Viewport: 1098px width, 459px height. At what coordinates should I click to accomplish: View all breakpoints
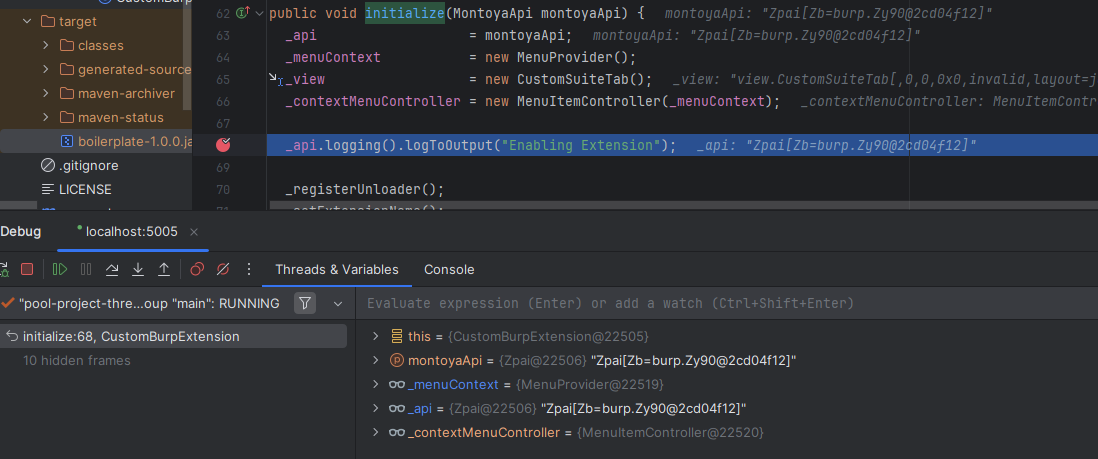pyautogui.click(x=197, y=269)
